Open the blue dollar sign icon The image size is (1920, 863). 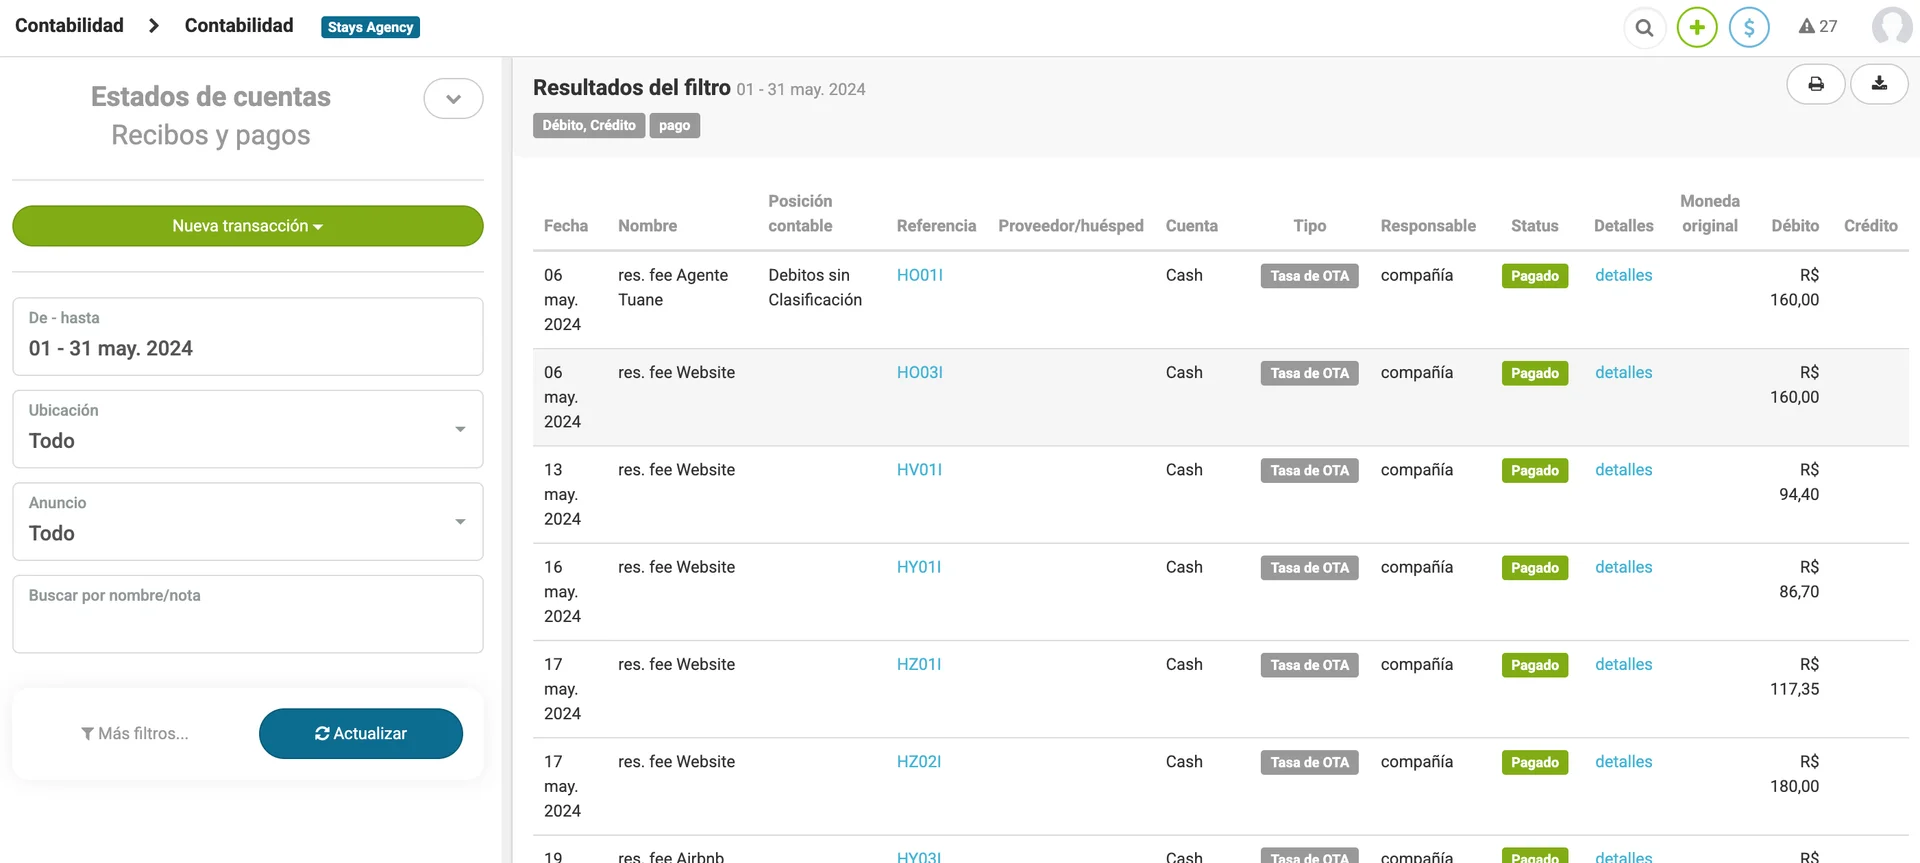1749,28
